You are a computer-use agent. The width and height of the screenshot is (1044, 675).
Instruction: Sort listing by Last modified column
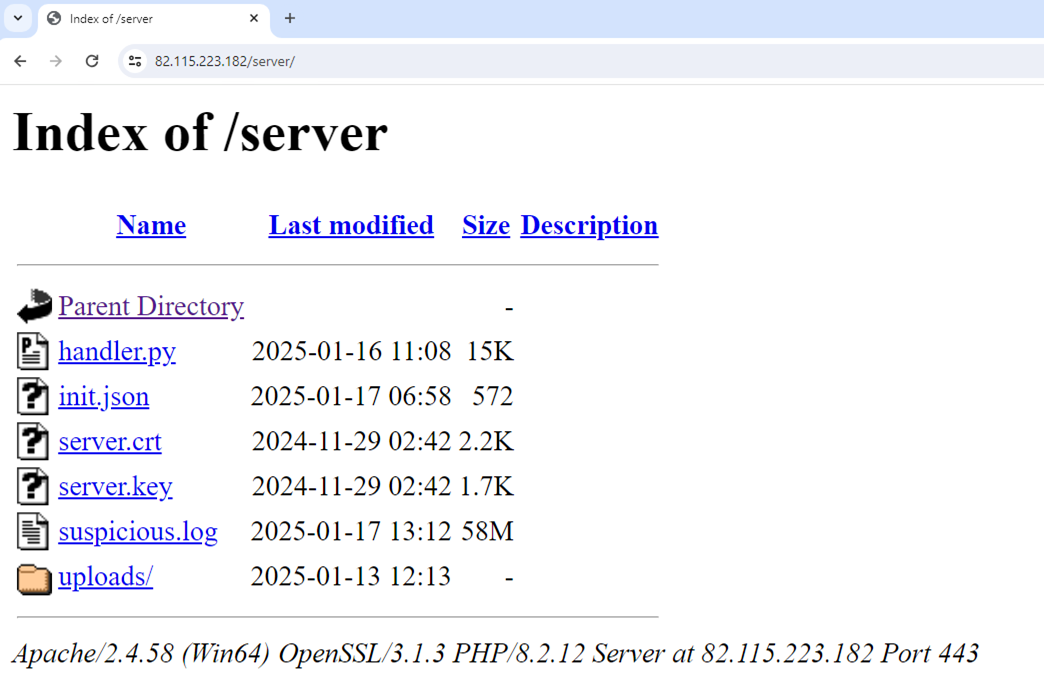coord(351,225)
